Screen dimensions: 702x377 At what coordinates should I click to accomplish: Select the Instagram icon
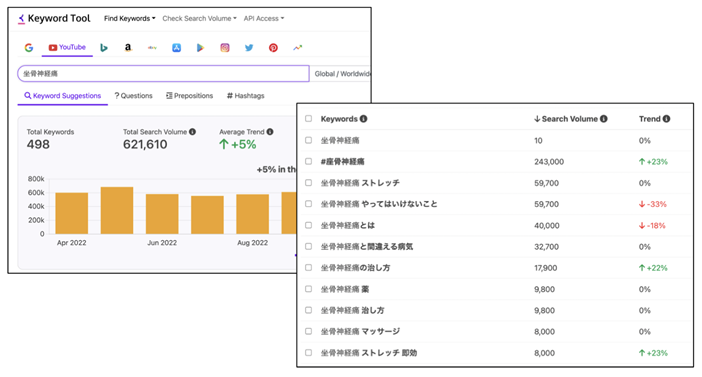tap(225, 47)
